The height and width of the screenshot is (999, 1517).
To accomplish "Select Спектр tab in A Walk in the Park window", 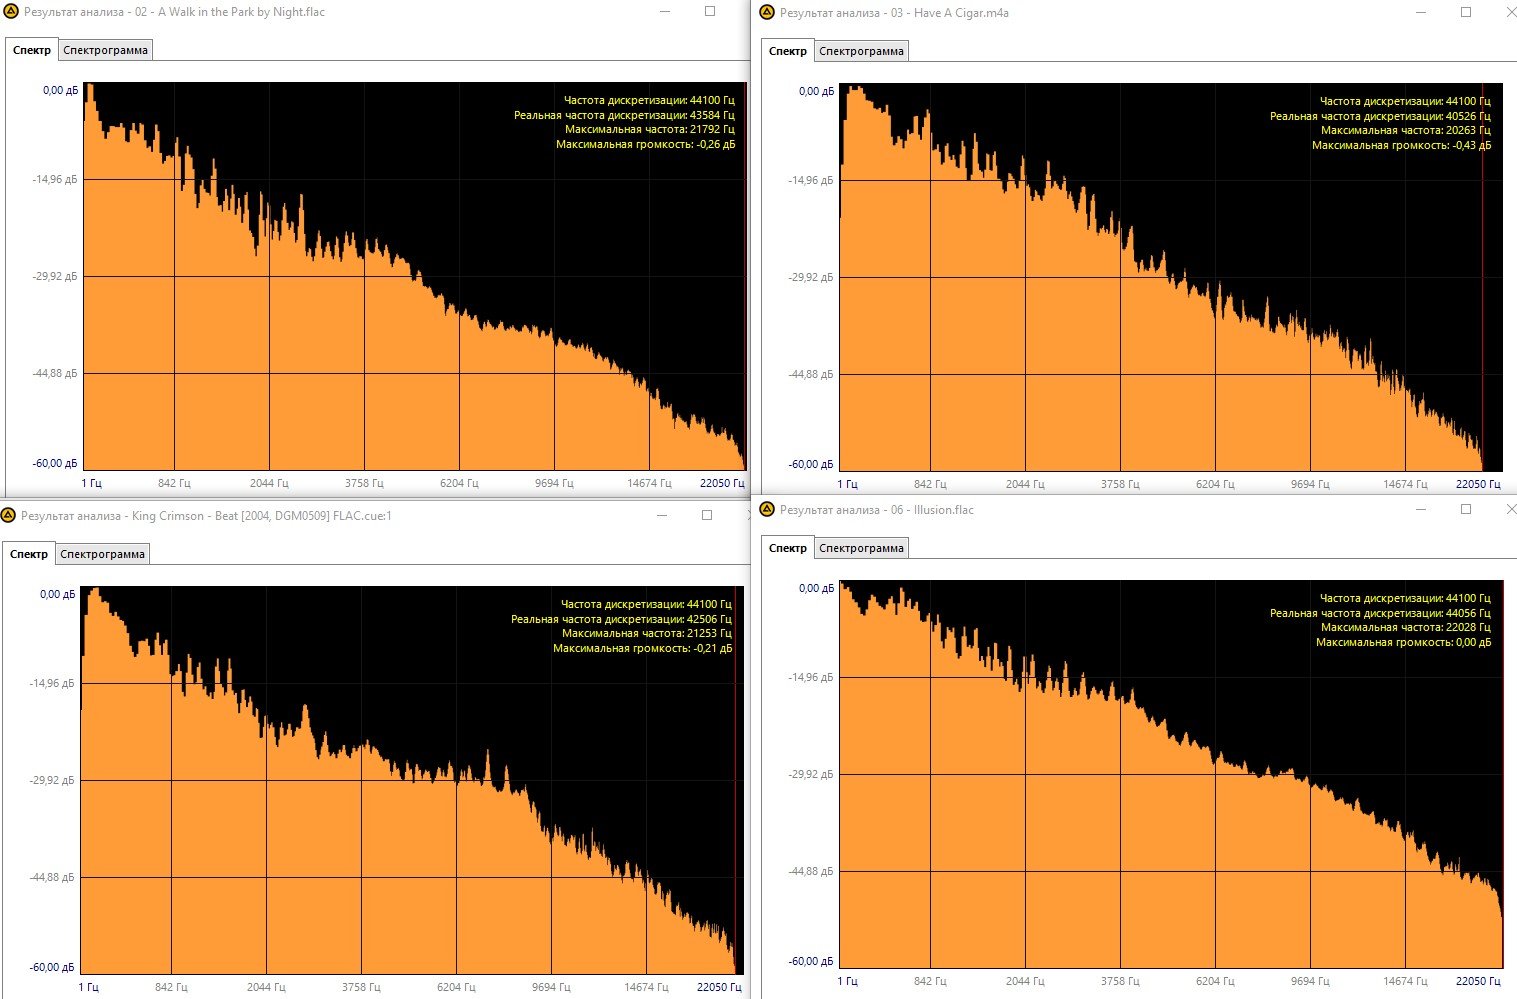I will click(32, 50).
